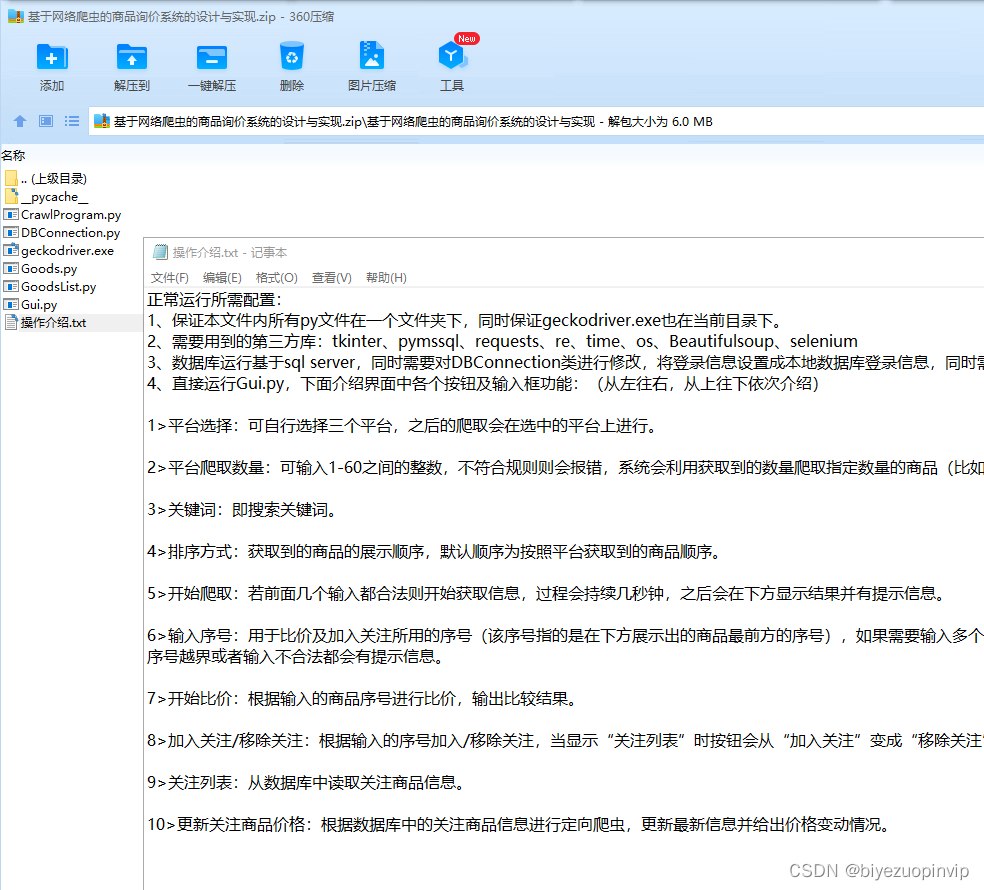Image resolution: width=984 pixels, height=890 pixels.
Task: Click the line starting '7>开始比价'
Action: [363, 699]
